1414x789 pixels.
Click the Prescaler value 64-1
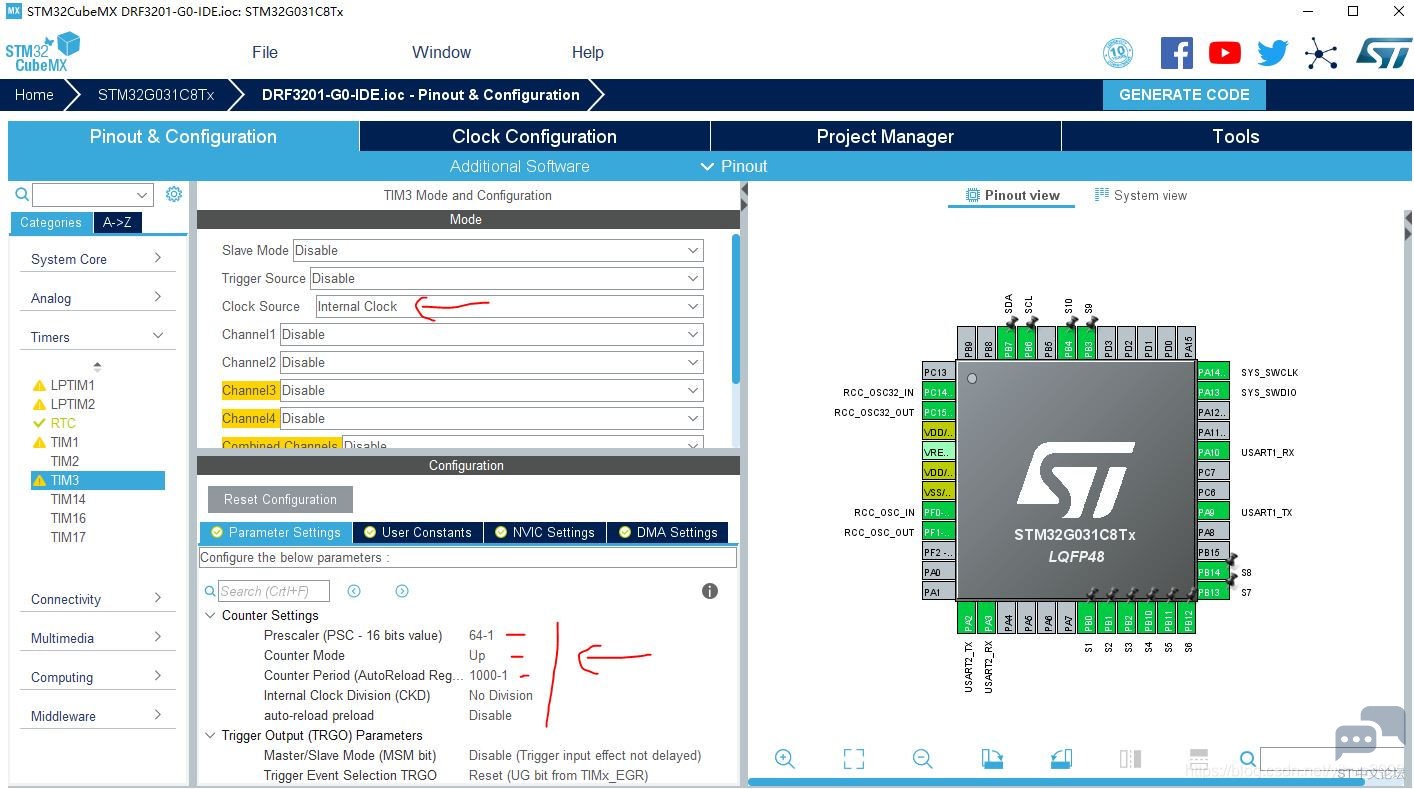tap(481, 635)
